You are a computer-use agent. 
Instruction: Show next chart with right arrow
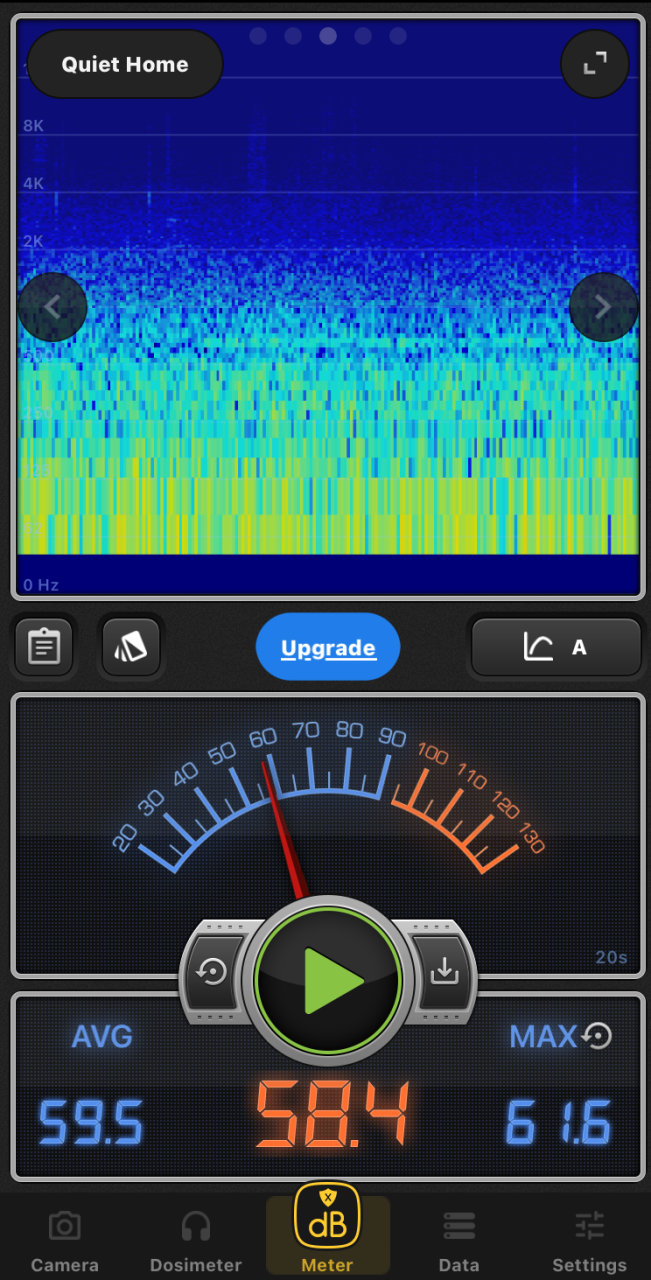click(x=603, y=307)
